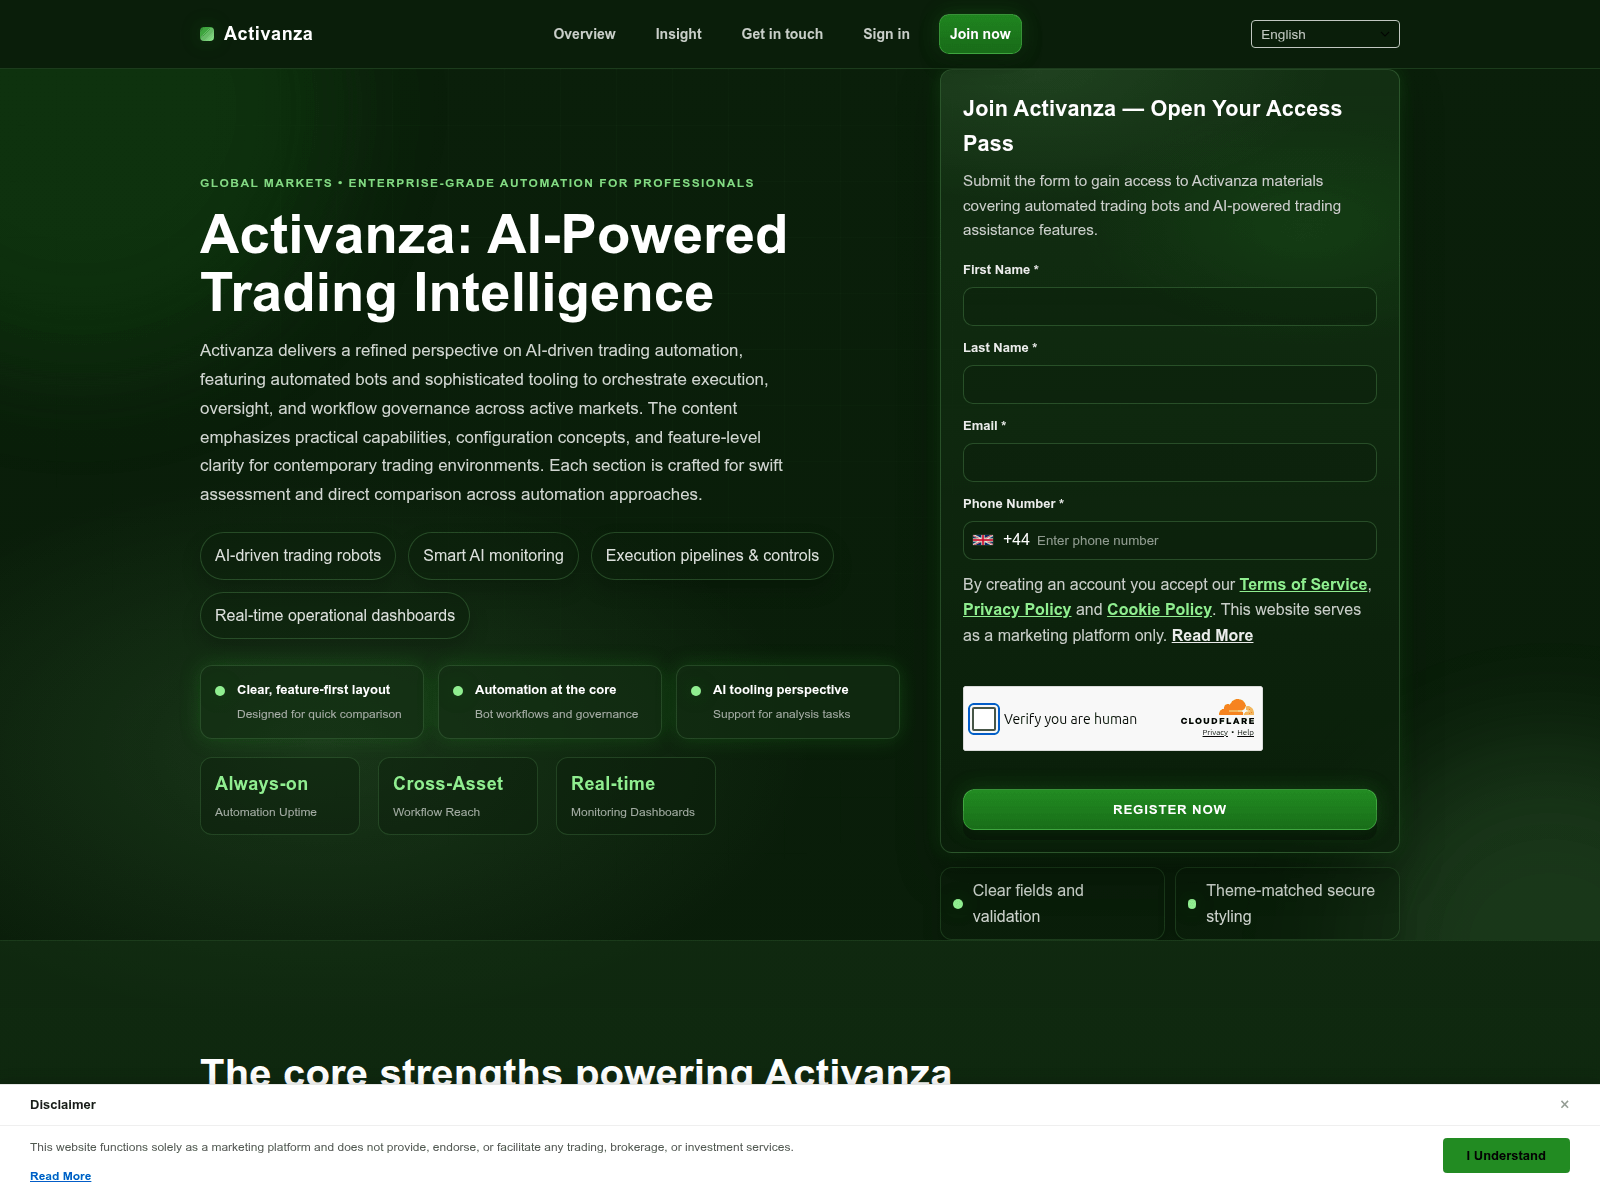The height and width of the screenshot is (1200, 1600).
Task: Click the Activanza green logo icon
Action: pos(207,34)
